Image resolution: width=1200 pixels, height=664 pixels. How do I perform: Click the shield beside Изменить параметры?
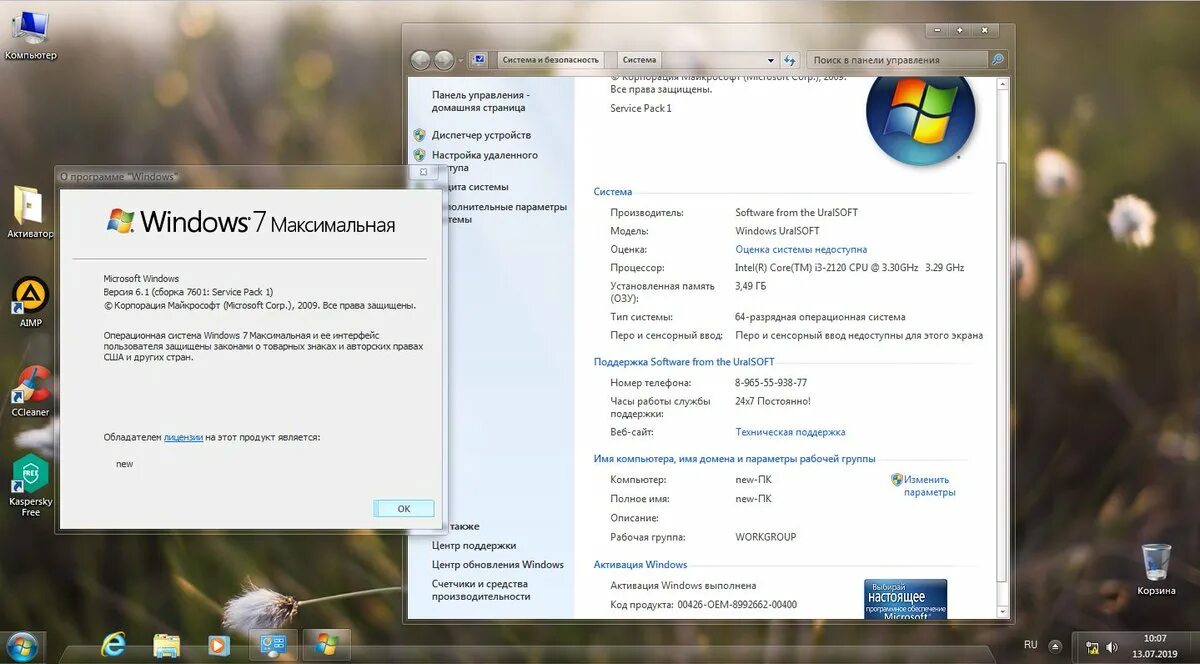coord(897,480)
